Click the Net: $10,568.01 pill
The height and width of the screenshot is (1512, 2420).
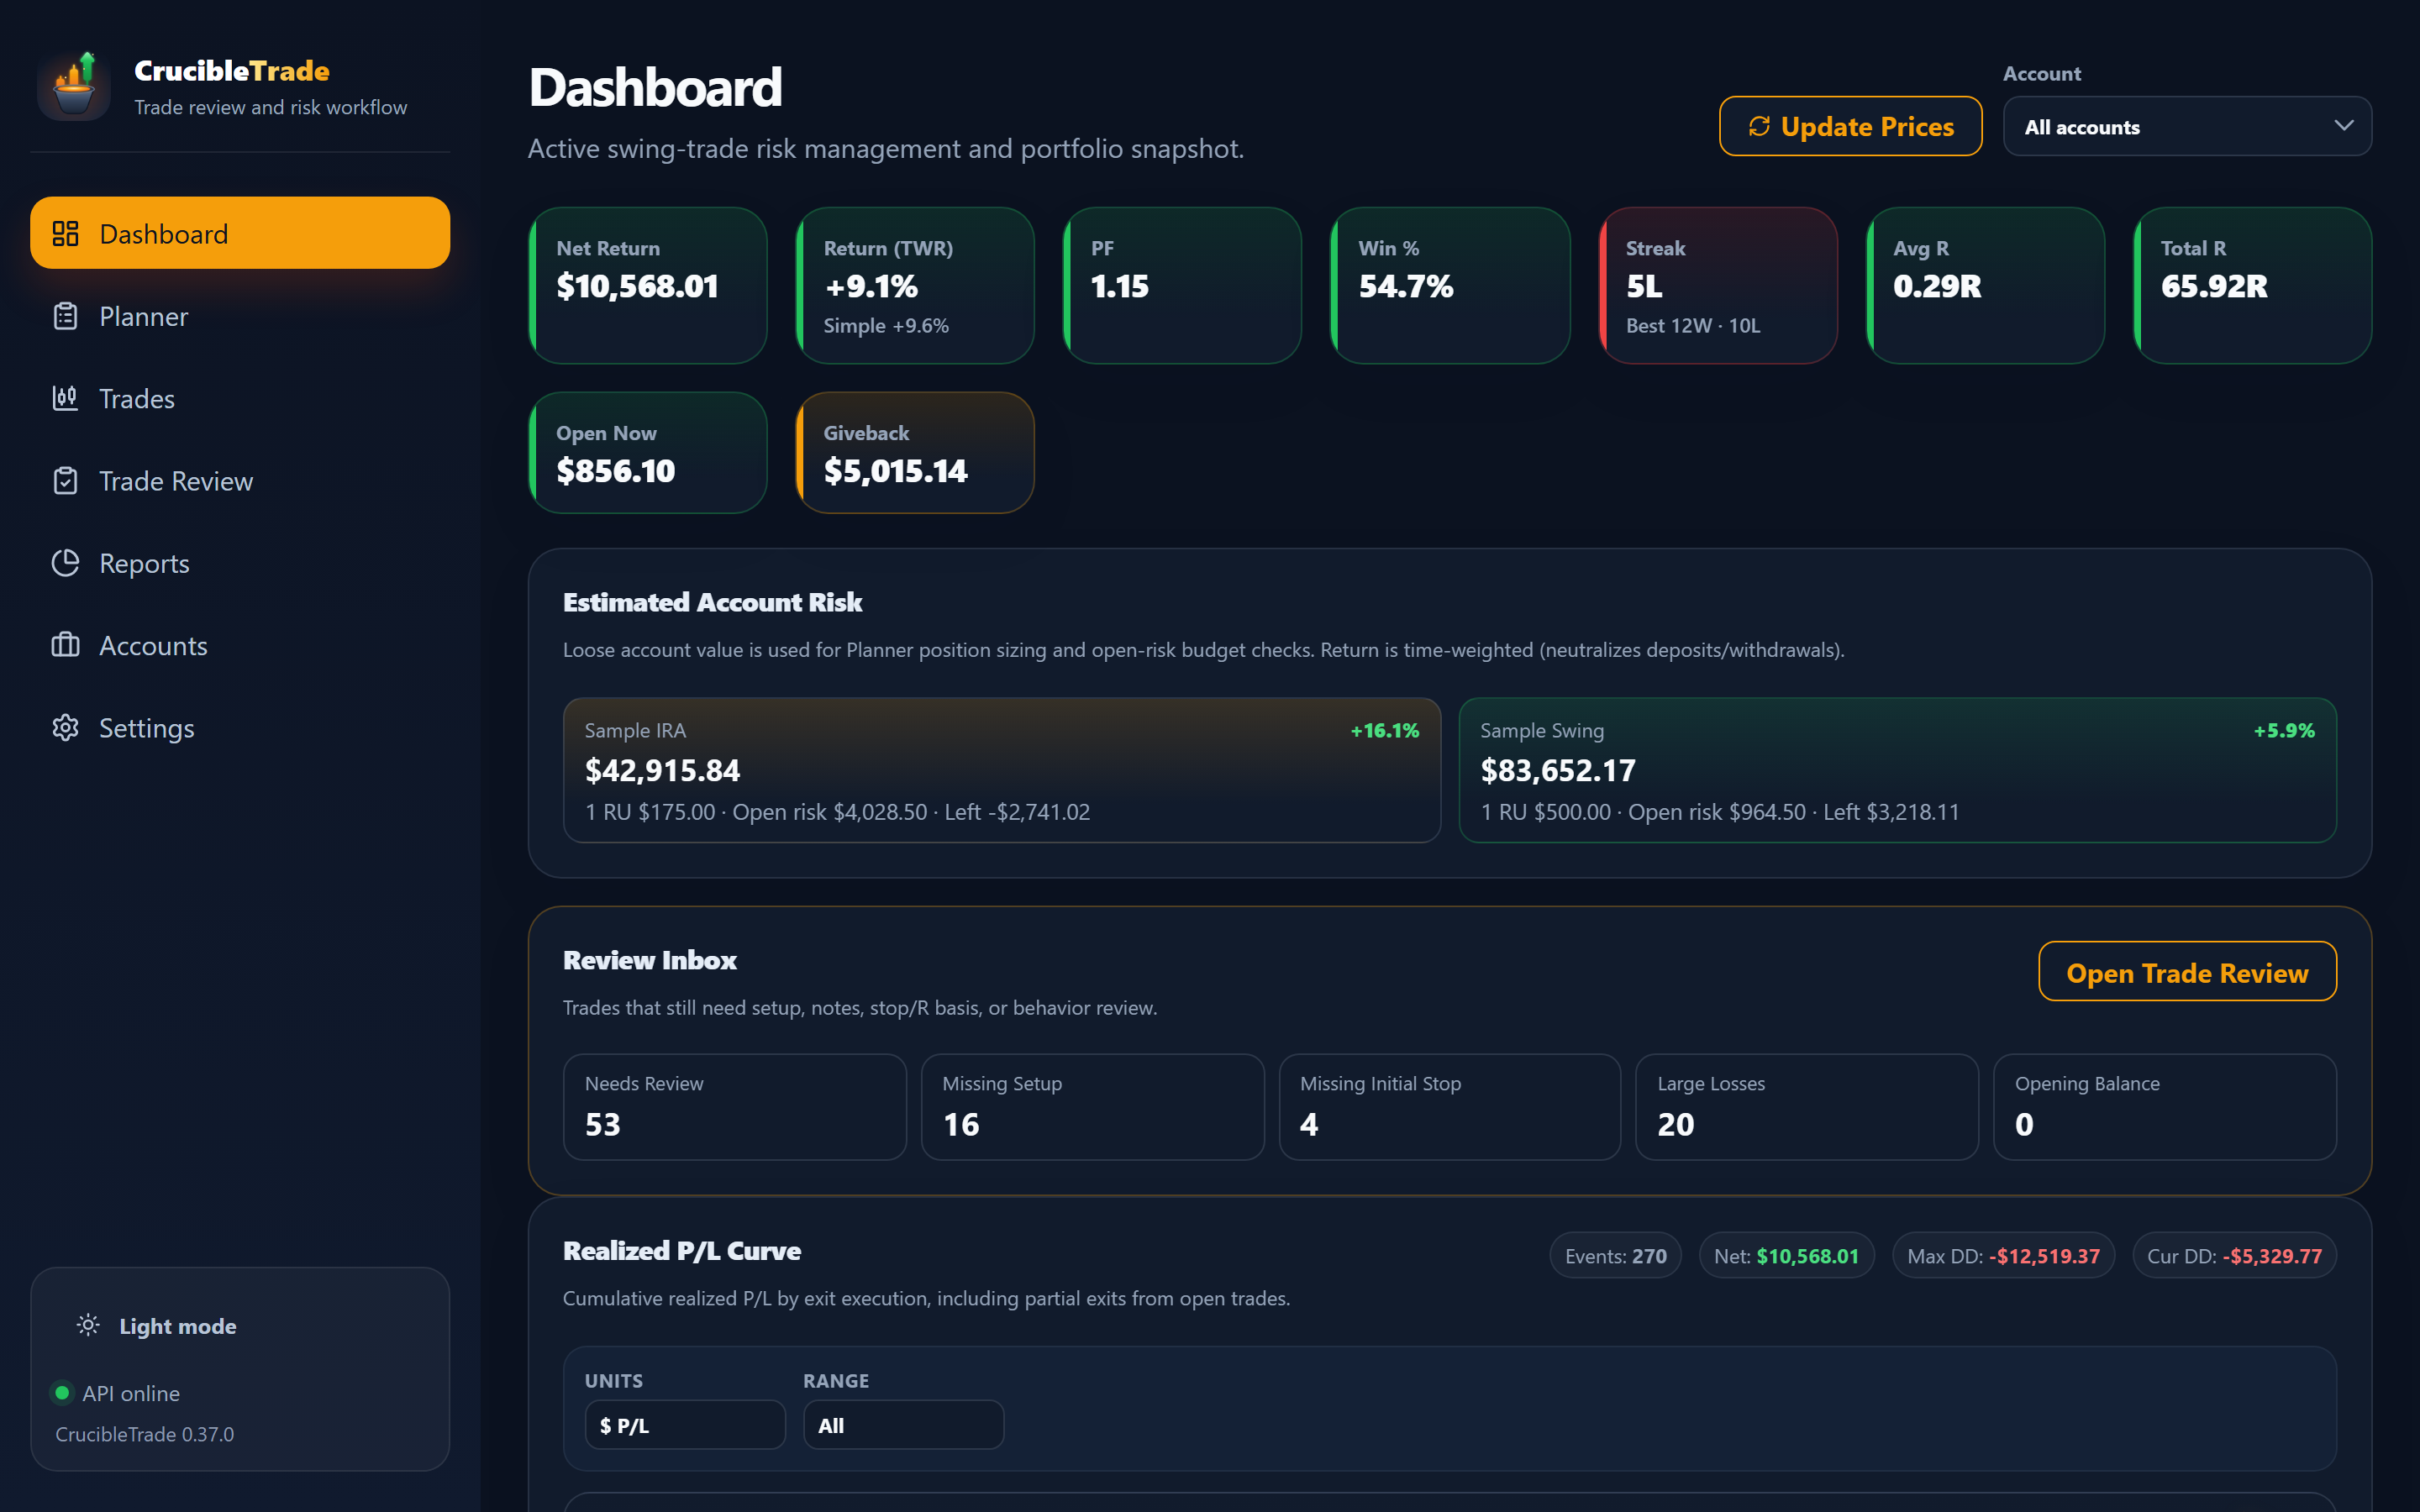click(1786, 1255)
